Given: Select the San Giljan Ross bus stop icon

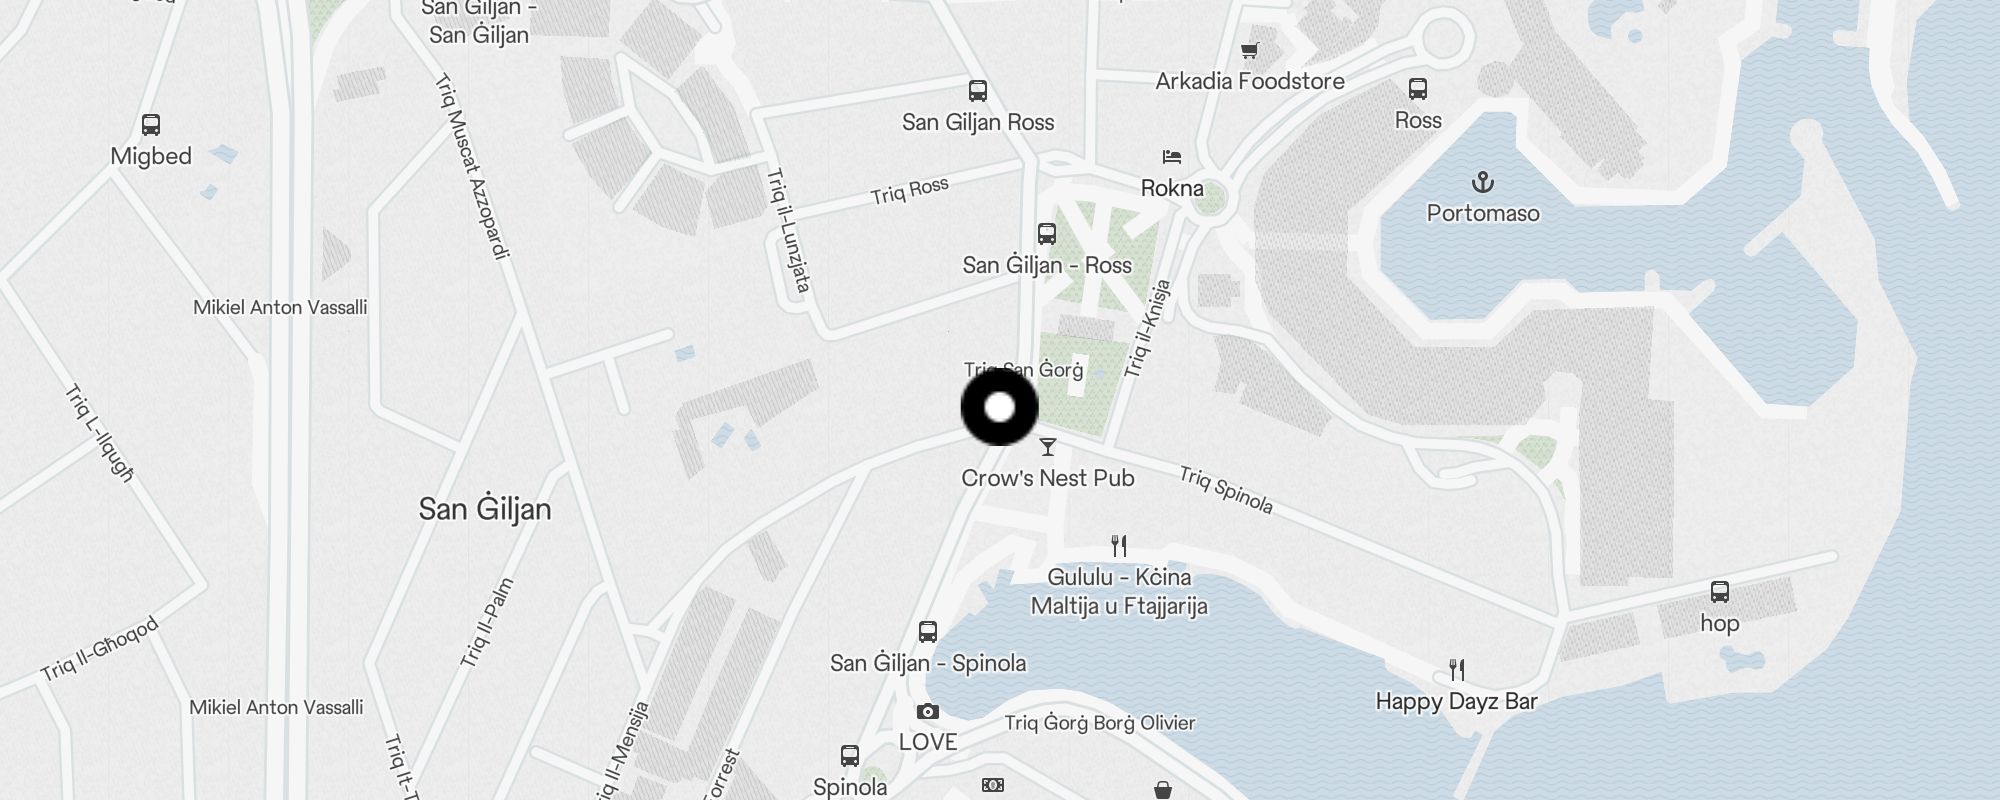Looking at the screenshot, I should coord(978,91).
